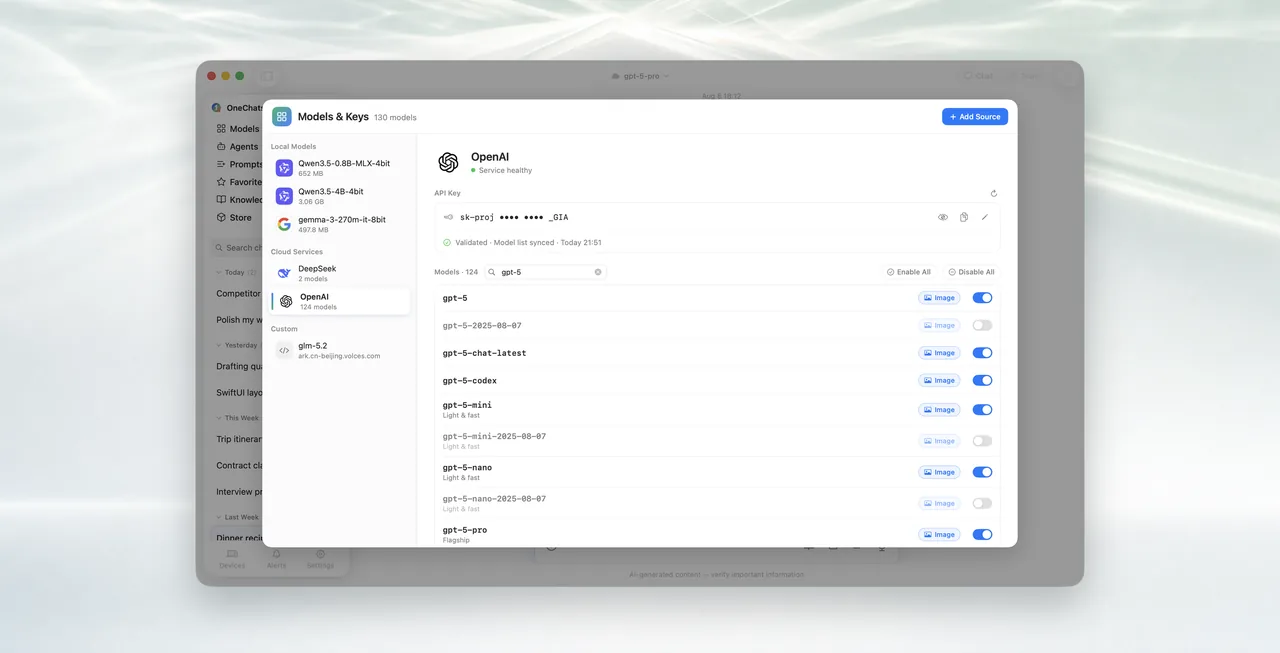Click the code icon beside glm-5.2
1280x653 pixels.
pyautogui.click(x=284, y=350)
